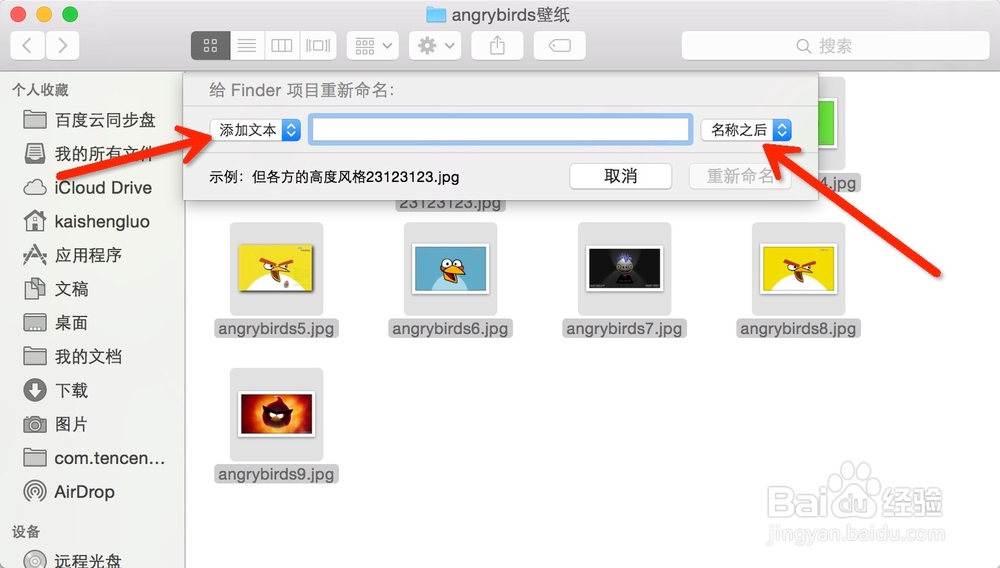The image size is (1000, 568).
Task: Open 文稿 in the sidebar
Action: pos(56,289)
